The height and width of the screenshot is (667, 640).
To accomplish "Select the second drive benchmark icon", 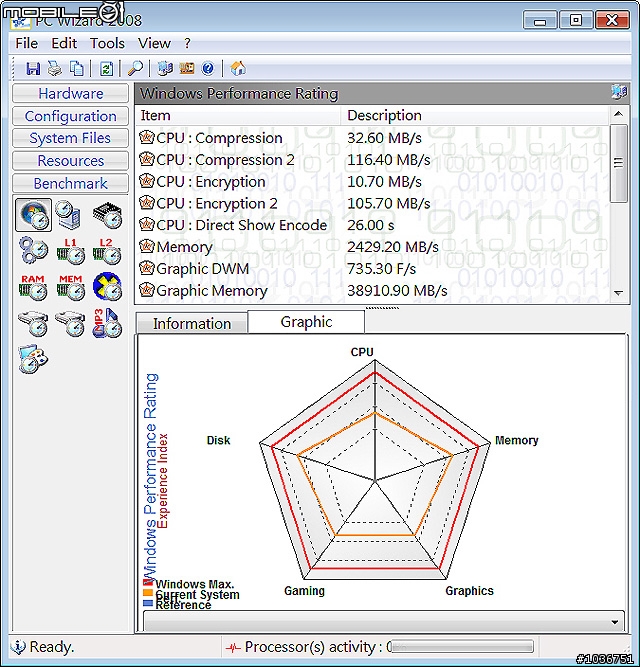I will pos(70,324).
